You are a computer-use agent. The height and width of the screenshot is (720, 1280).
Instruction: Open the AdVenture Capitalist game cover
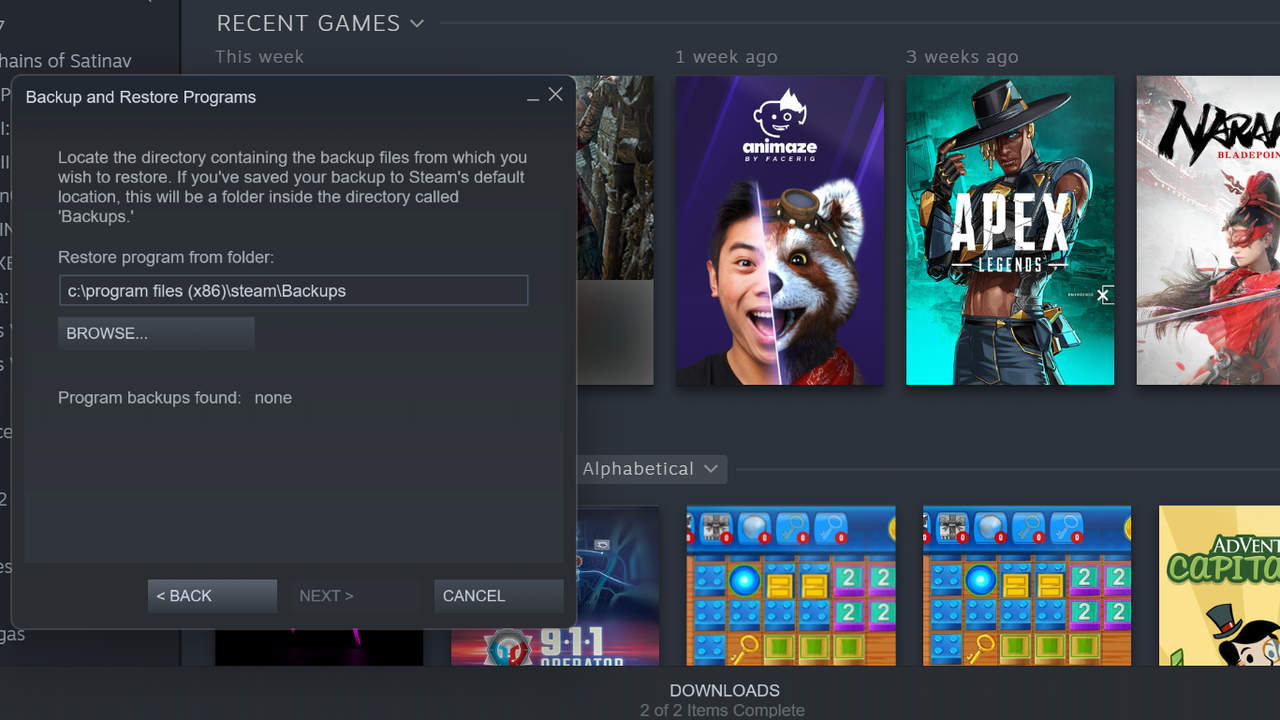point(1219,586)
